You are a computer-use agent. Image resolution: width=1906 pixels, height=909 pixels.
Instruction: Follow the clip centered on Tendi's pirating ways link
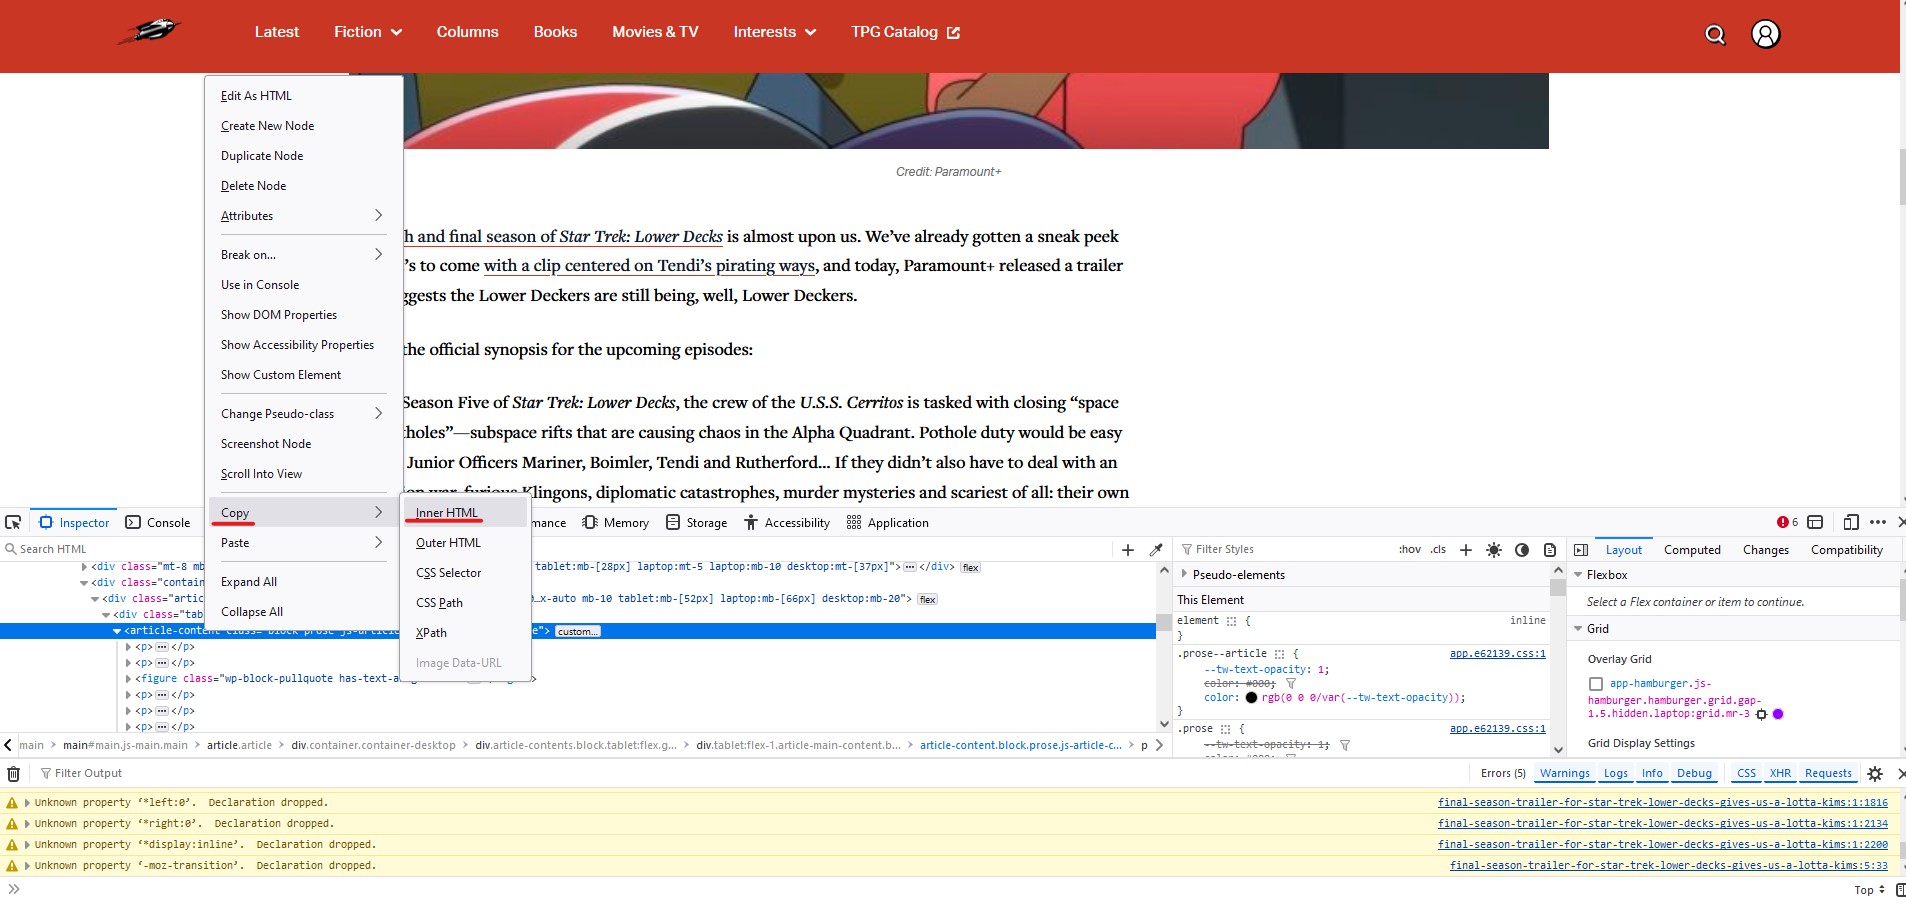click(x=649, y=266)
